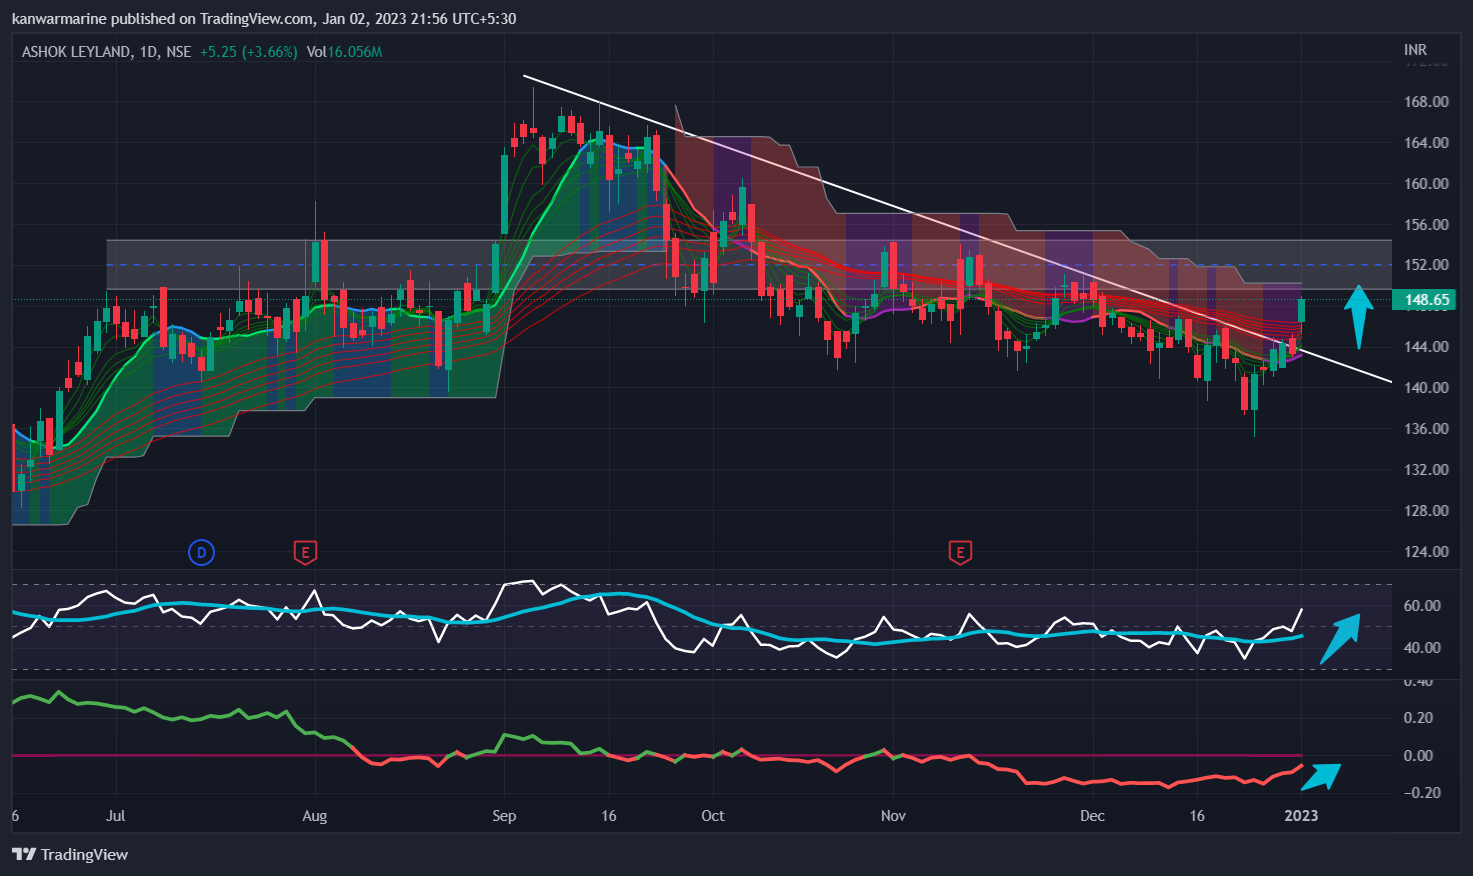Click the 2023 label on time axis

point(1301,815)
